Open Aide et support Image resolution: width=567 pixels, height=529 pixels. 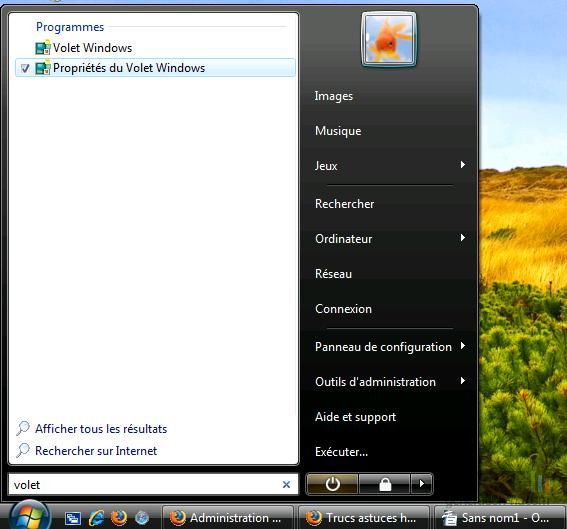pos(355,417)
